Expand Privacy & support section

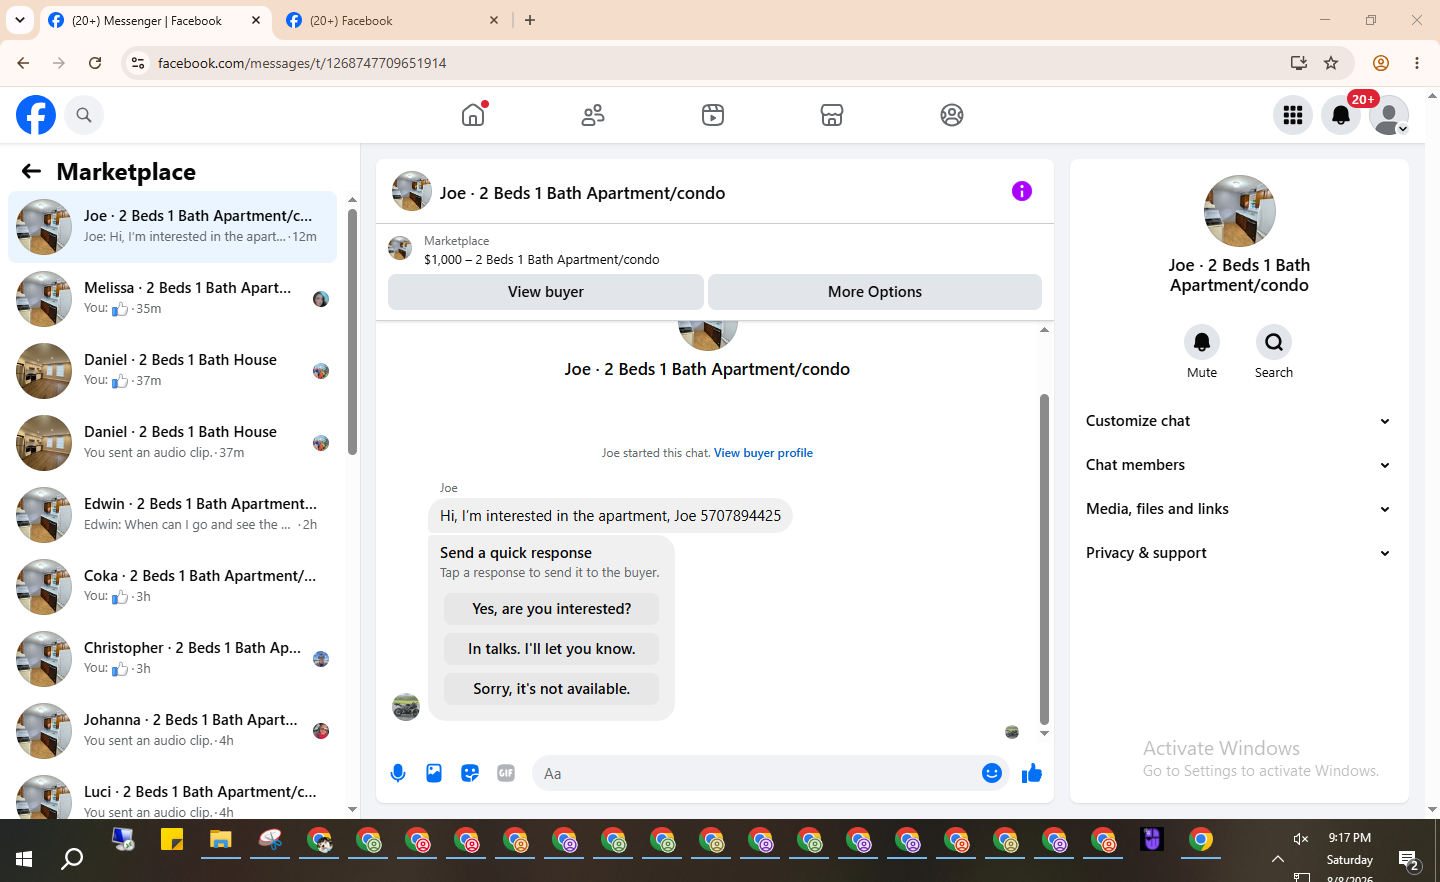point(1239,553)
